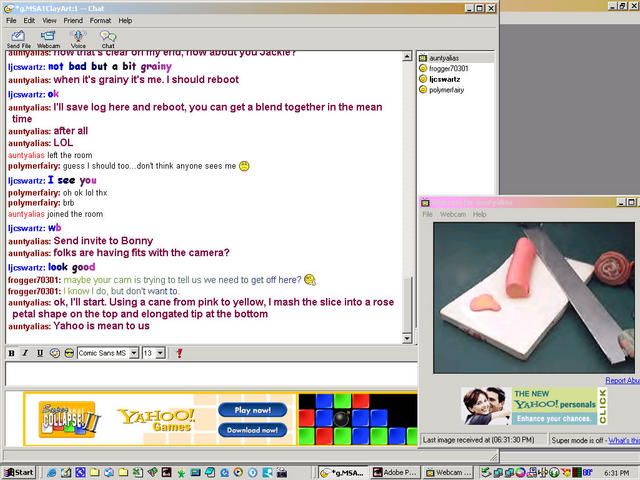Switch to the g.MSA chat taskbar button
Screen dimensions: 640x480
click(x=343, y=473)
